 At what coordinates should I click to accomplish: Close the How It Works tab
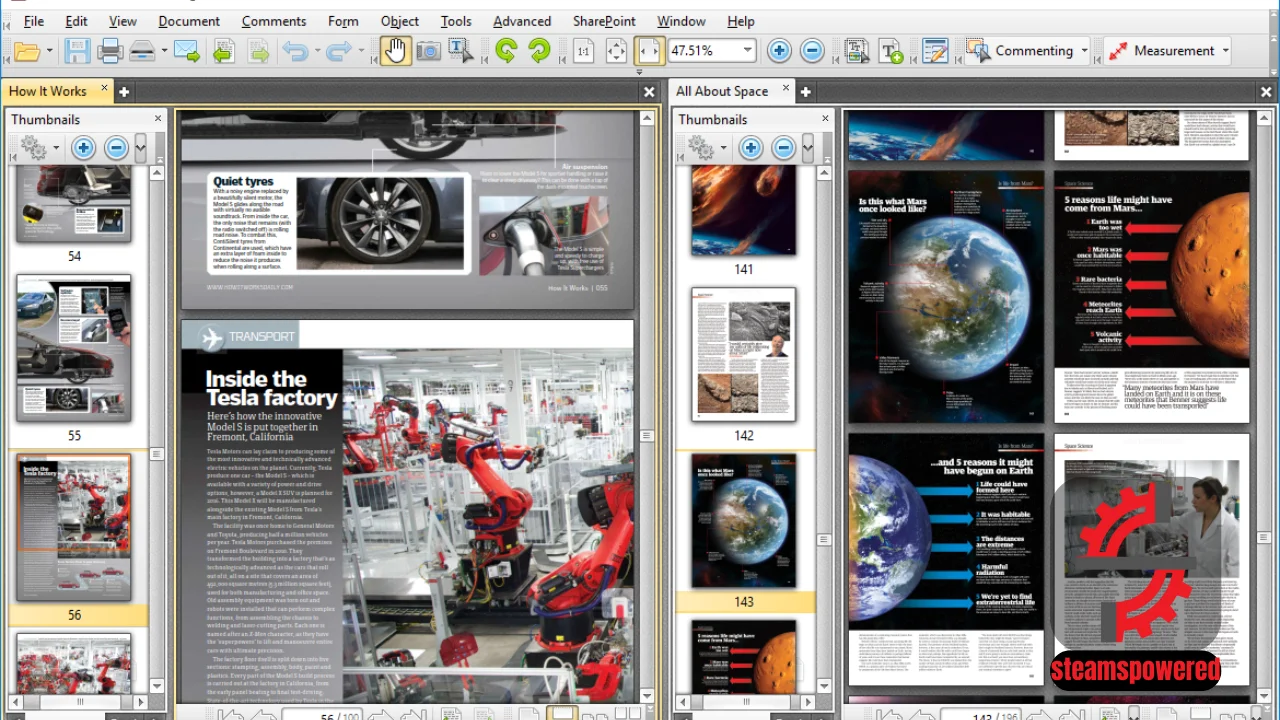(104, 89)
